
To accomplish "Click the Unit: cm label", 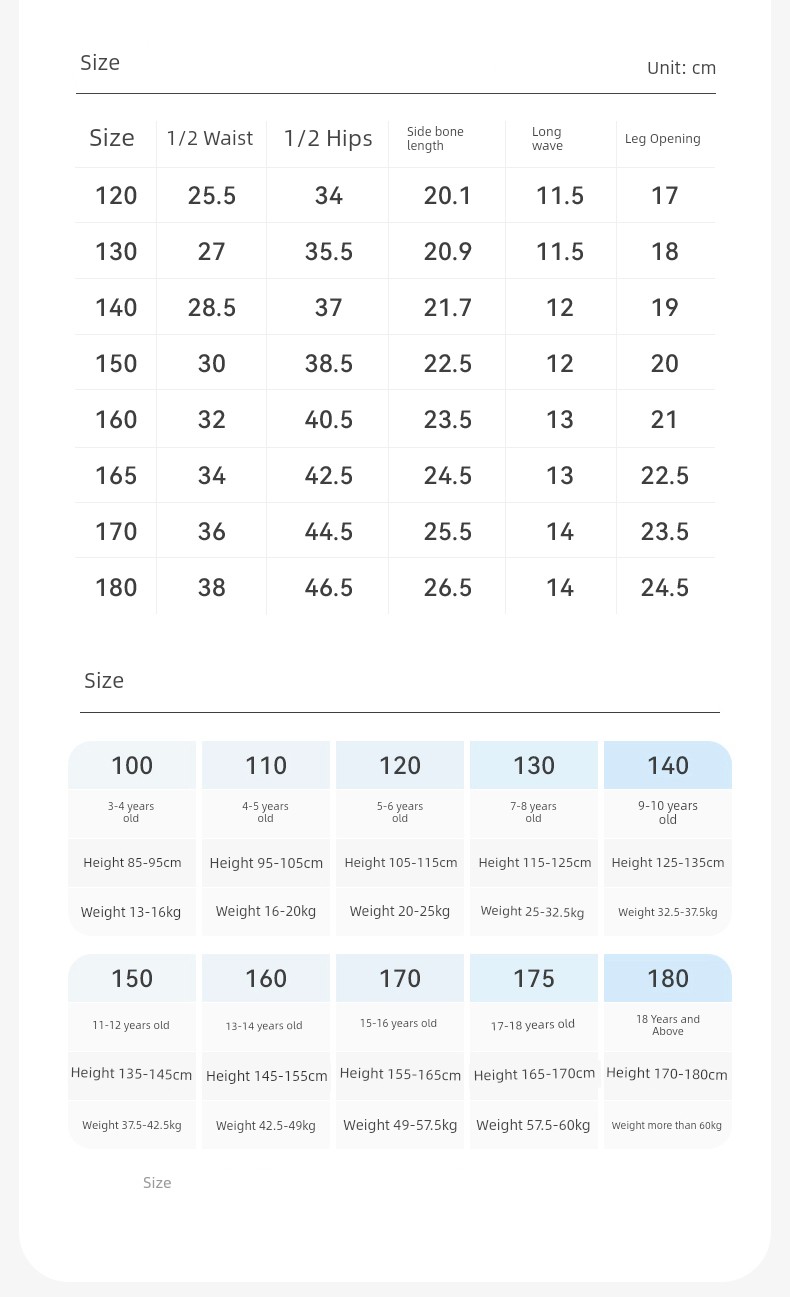I will pyautogui.click(x=681, y=68).
